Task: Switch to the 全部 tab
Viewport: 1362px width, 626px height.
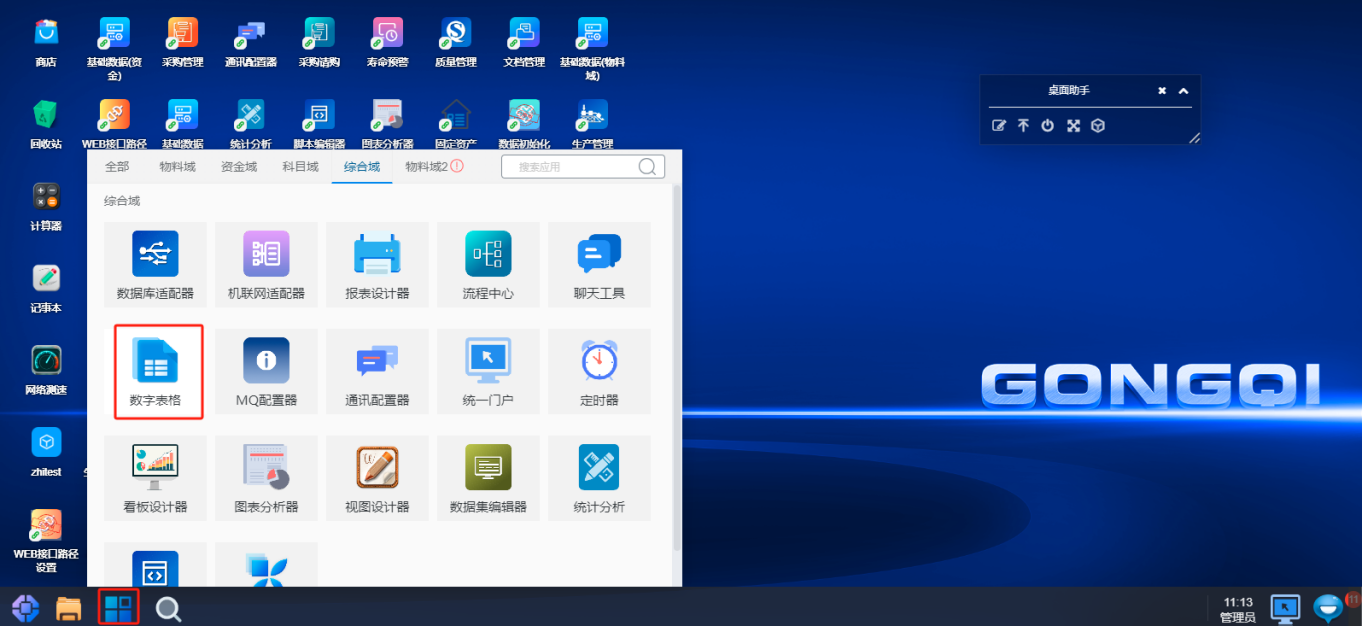Action: coord(117,167)
